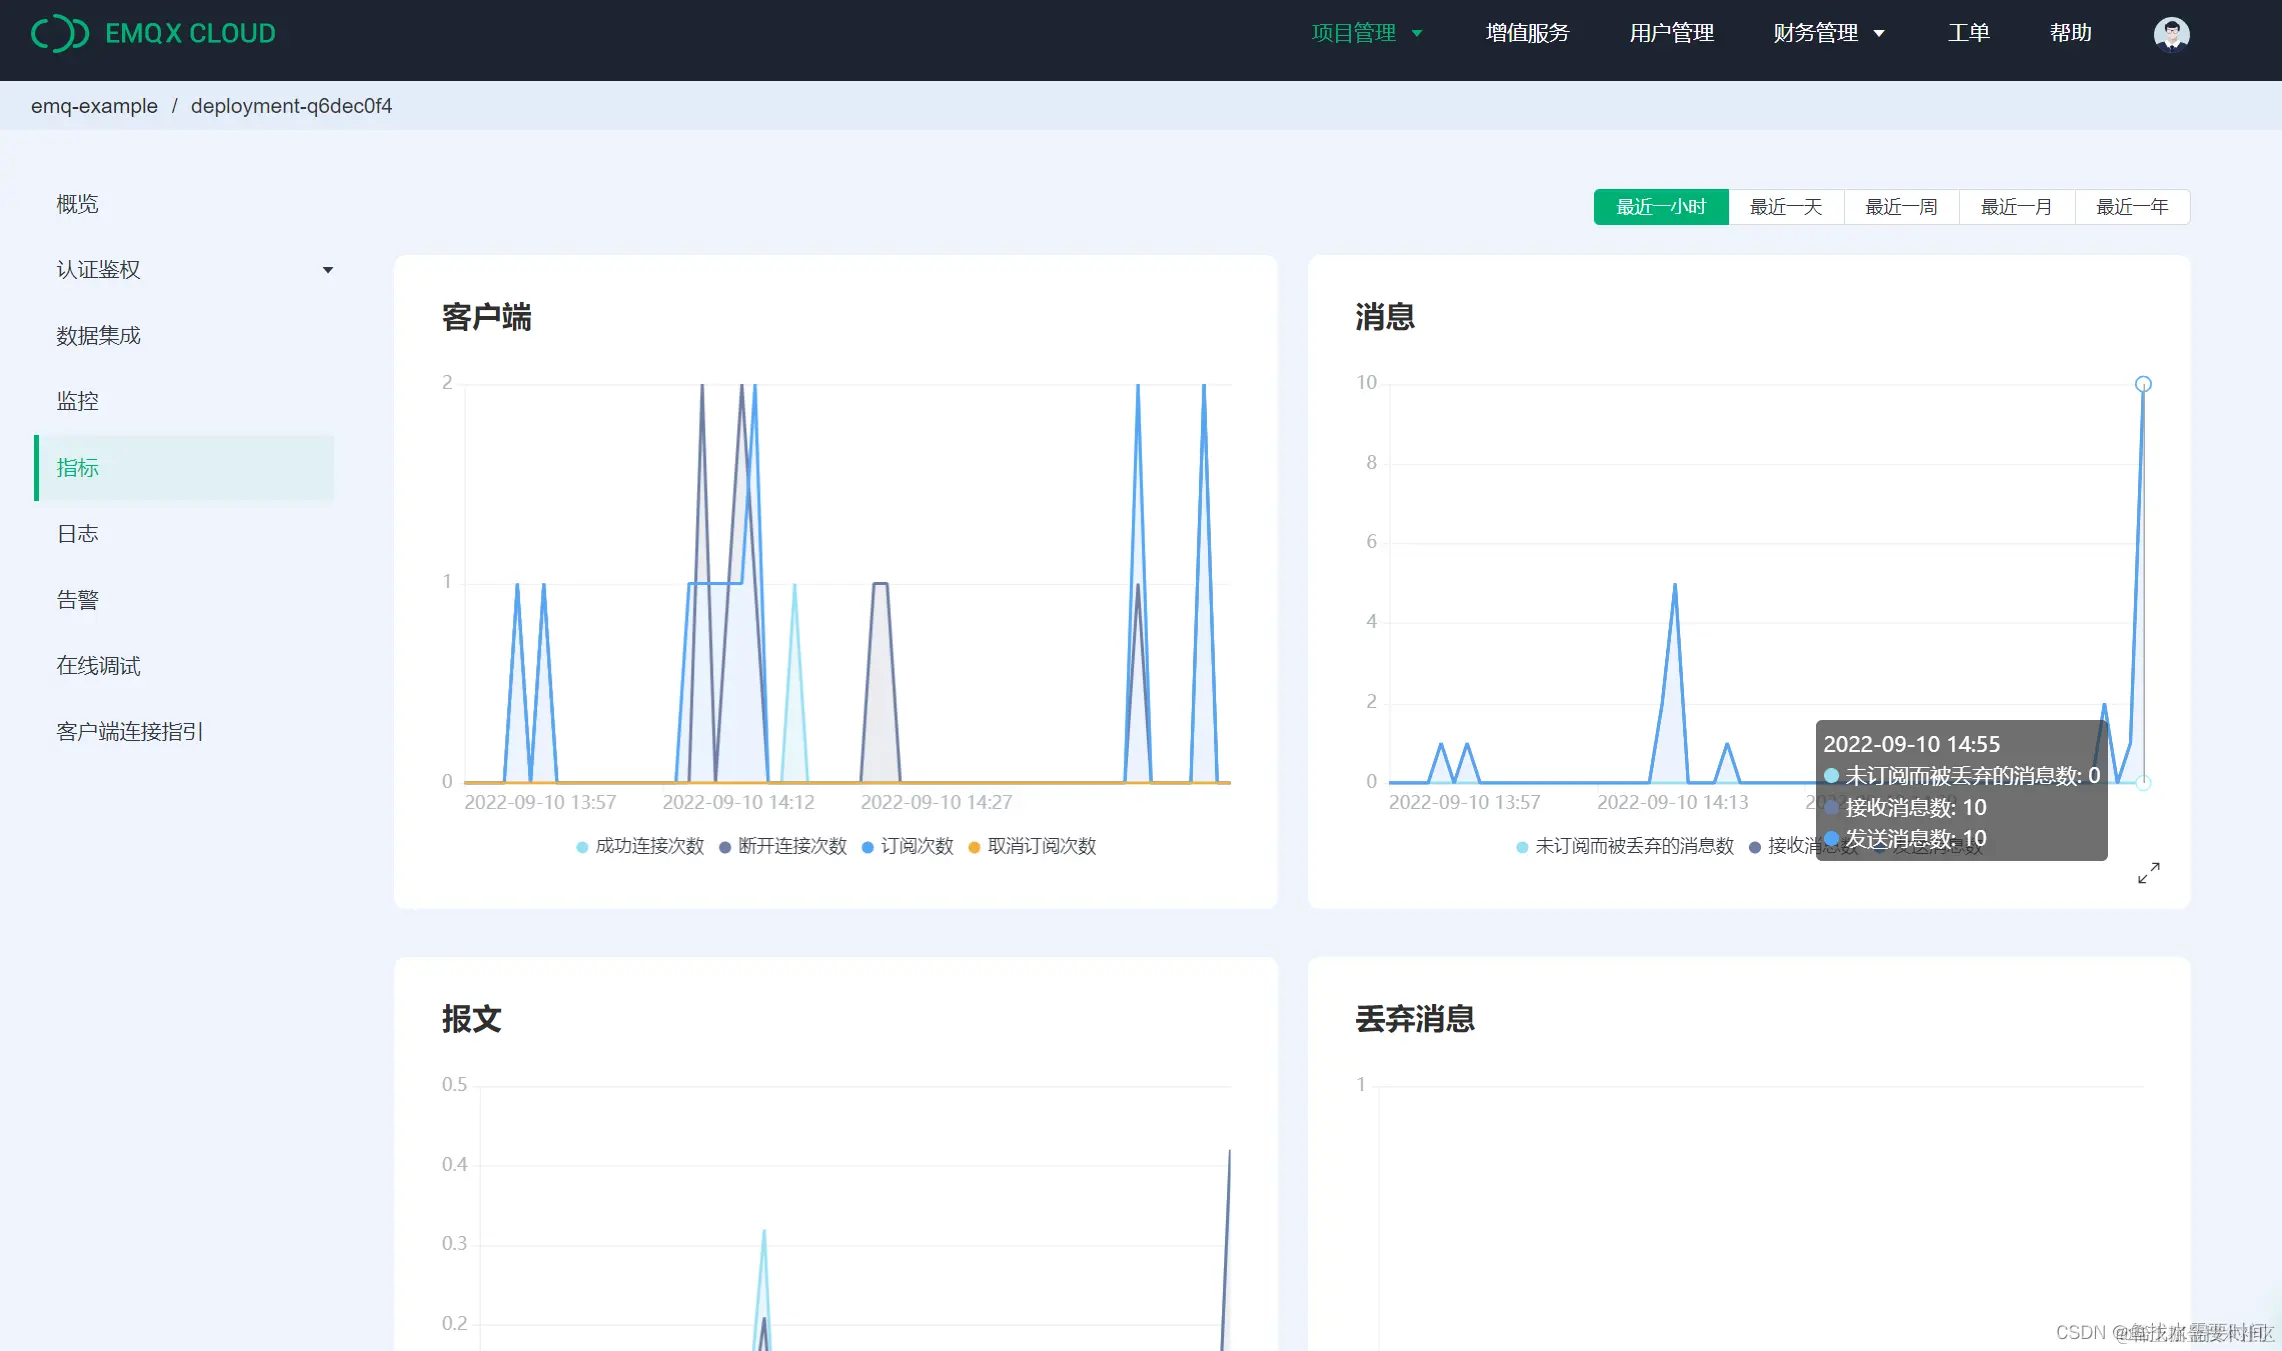Toggle the 取消订阅次数 legend dot
This screenshot has width=2282, height=1351.
[x=974, y=847]
